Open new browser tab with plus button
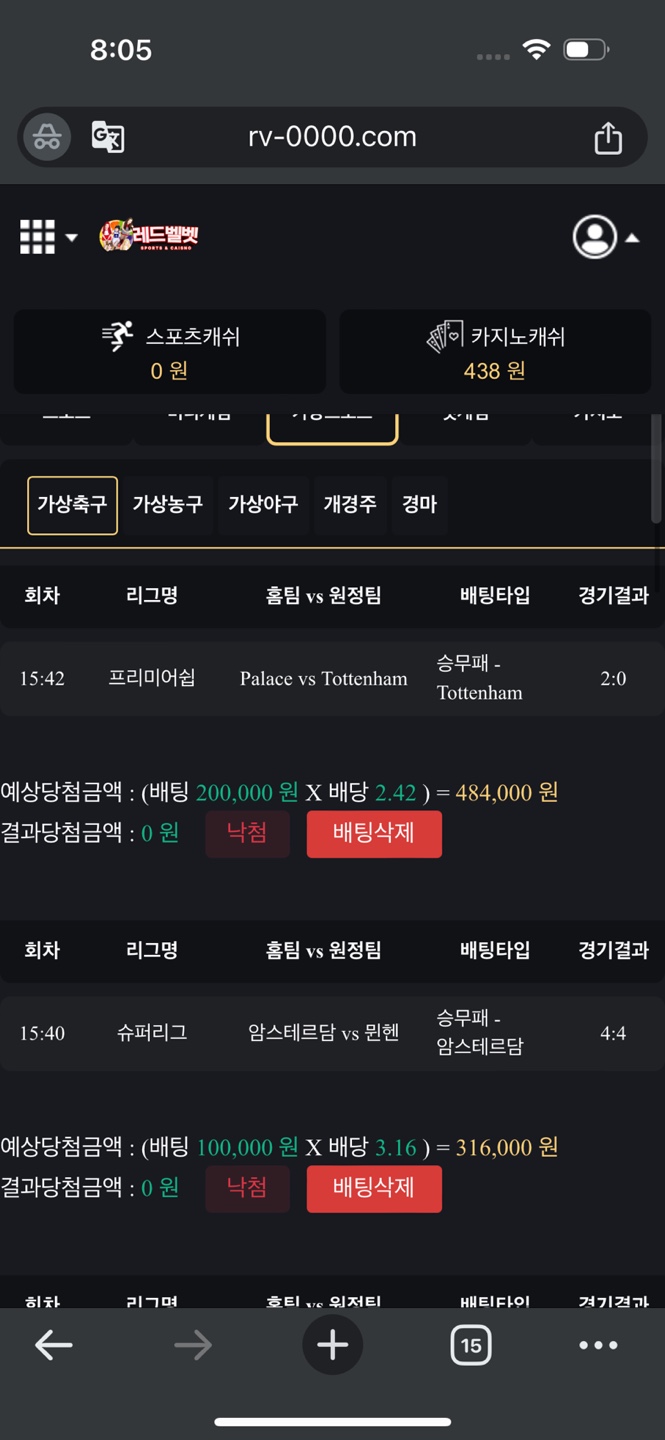This screenshot has height=1440, width=665. pyautogui.click(x=332, y=1345)
